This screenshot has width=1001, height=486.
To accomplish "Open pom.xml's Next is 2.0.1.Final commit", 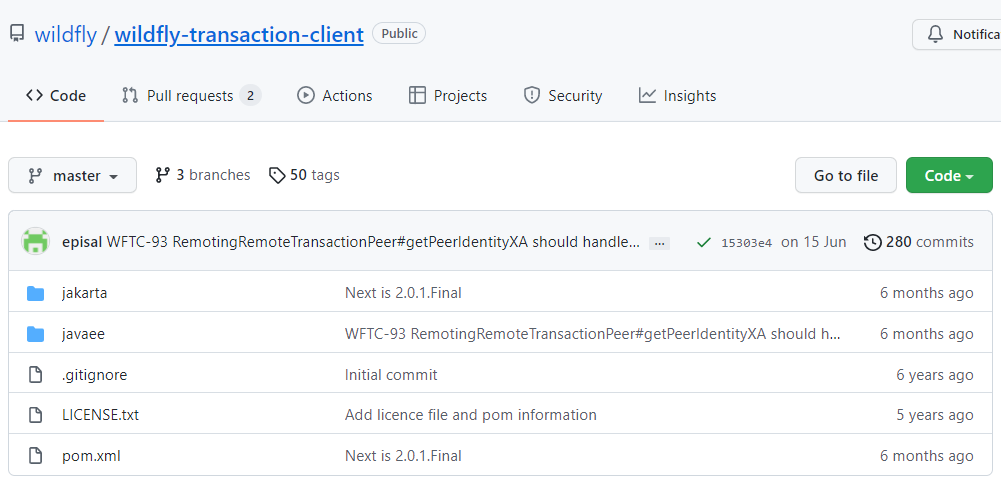I will pos(403,456).
